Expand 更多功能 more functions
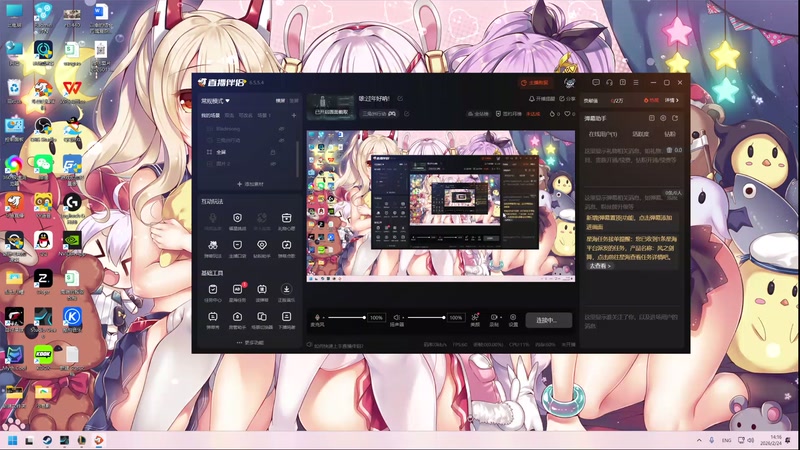800x450 pixels. (x=251, y=343)
